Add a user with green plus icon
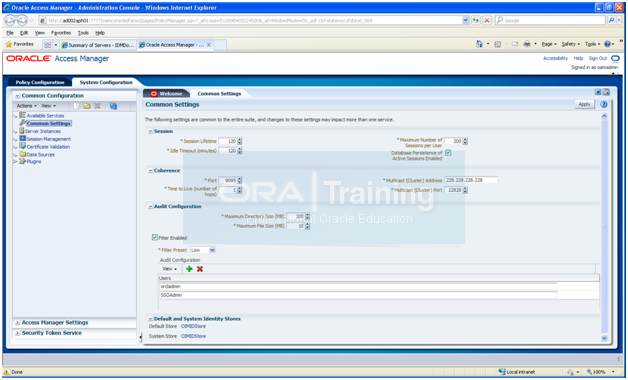The height and width of the screenshot is (380, 628). (189, 269)
